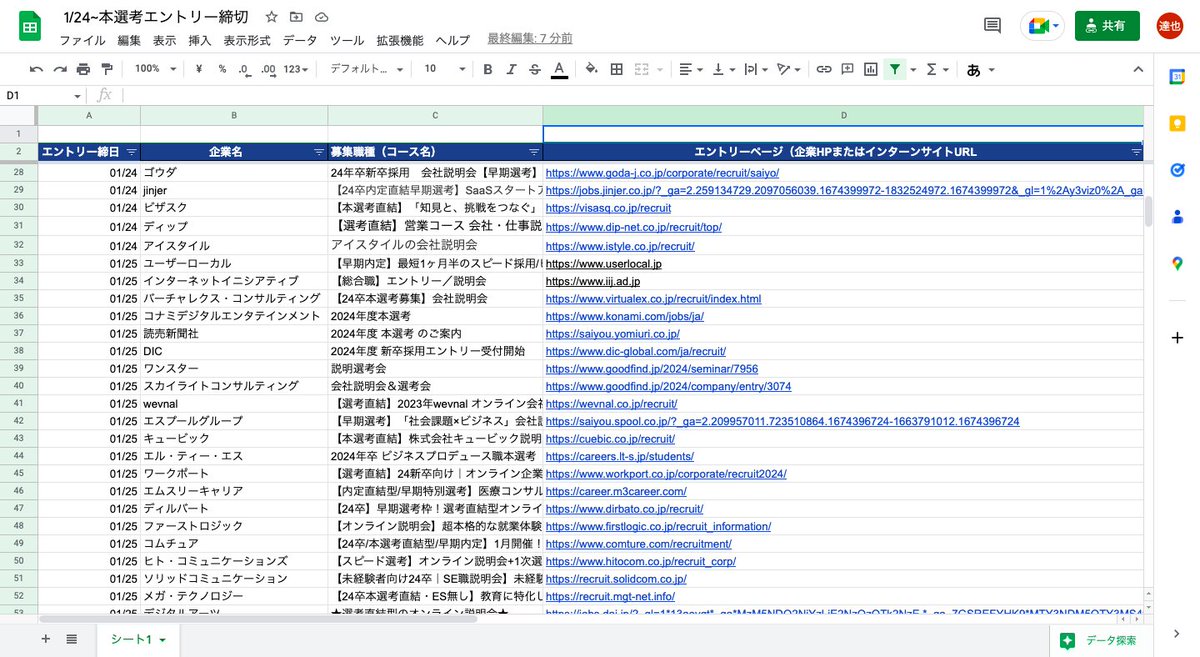Open the visasq.co.jp/recruit link
This screenshot has height=657, width=1200.
pyautogui.click(x=608, y=208)
